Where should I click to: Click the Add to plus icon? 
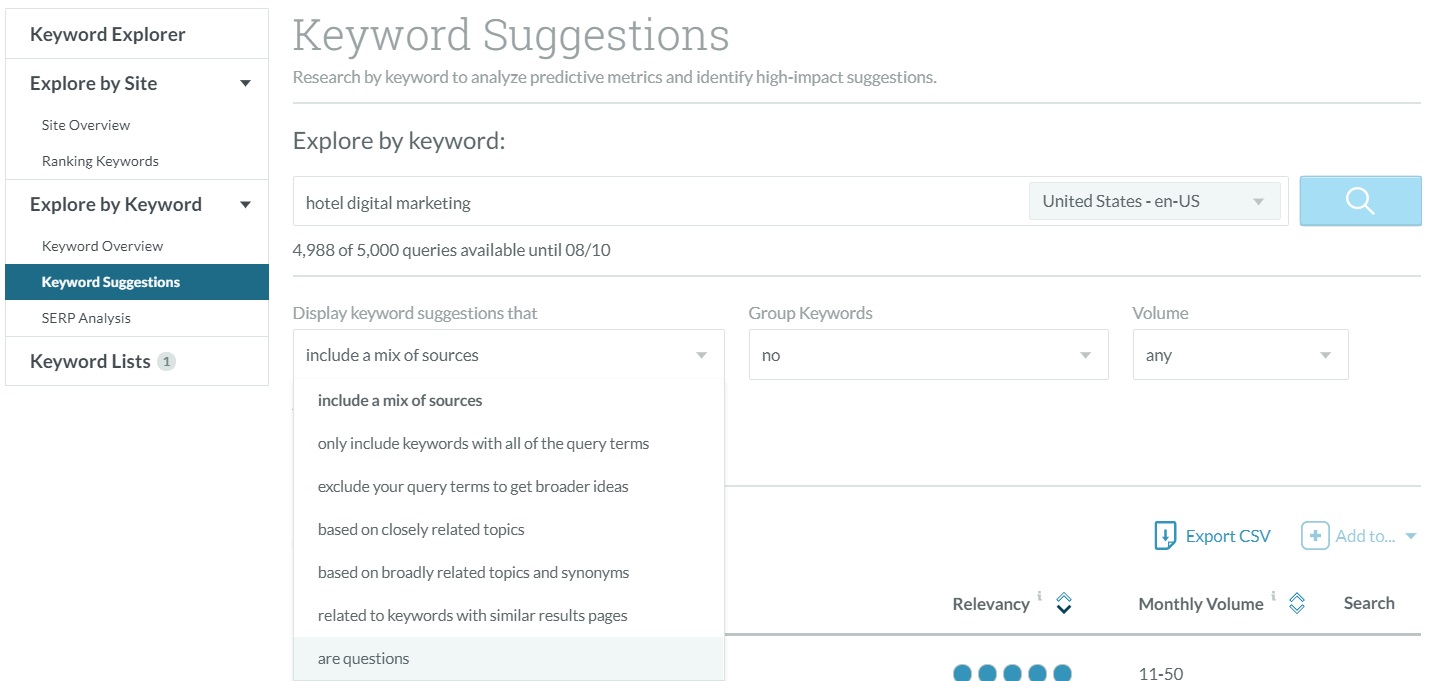[1315, 536]
